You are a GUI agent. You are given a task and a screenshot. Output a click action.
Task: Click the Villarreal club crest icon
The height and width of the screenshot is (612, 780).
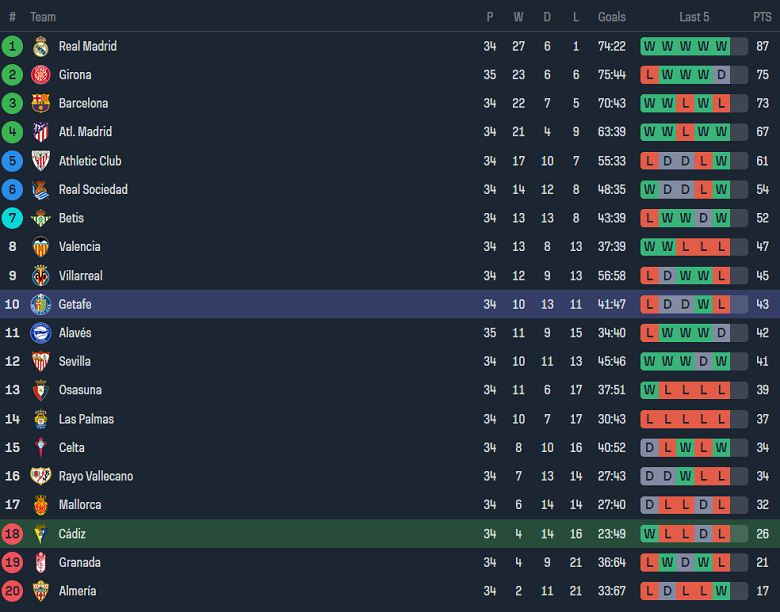(x=41, y=276)
